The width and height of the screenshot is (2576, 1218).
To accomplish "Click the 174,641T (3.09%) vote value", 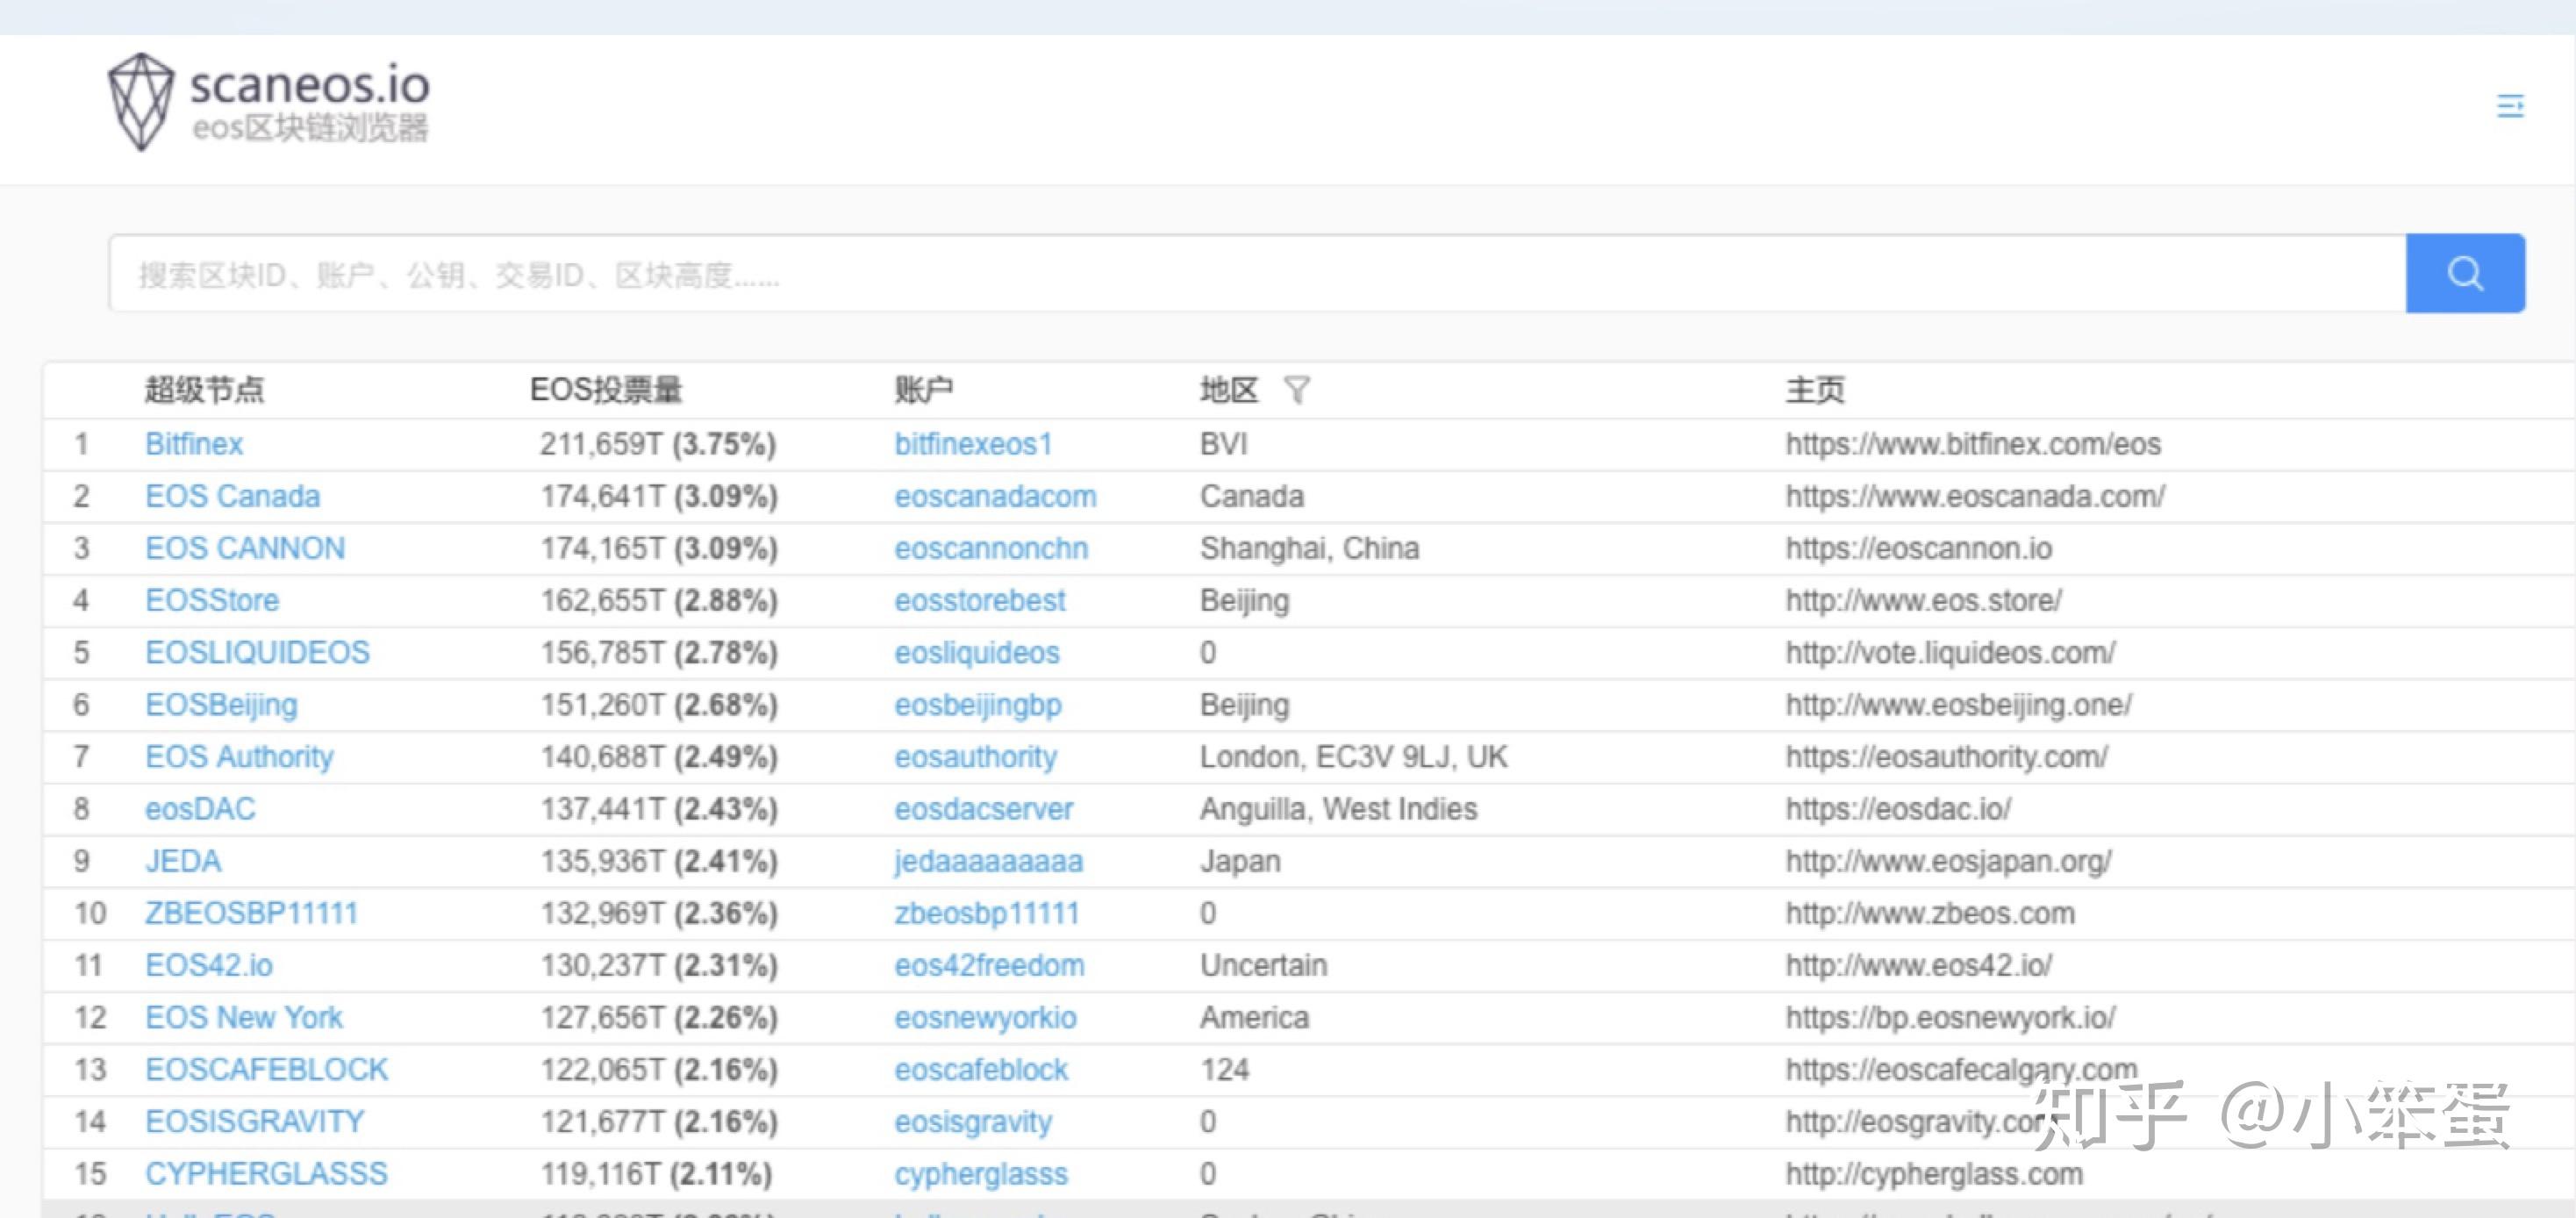I will (x=659, y=496).
